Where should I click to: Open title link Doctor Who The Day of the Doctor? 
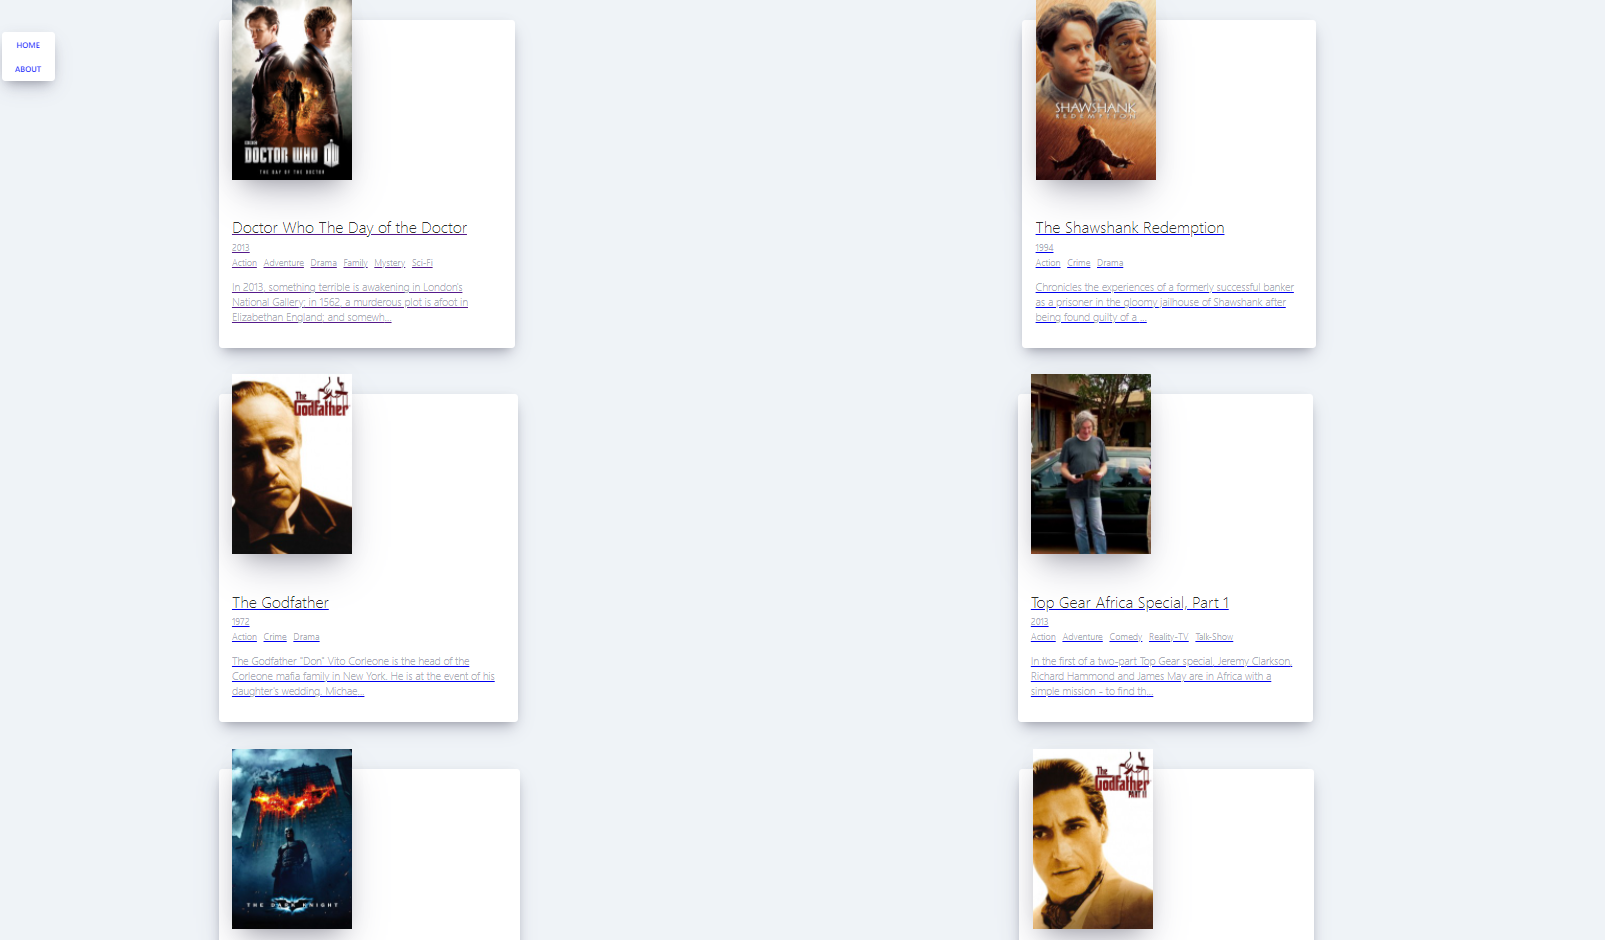pyautogui.click(x=349, y=228)
